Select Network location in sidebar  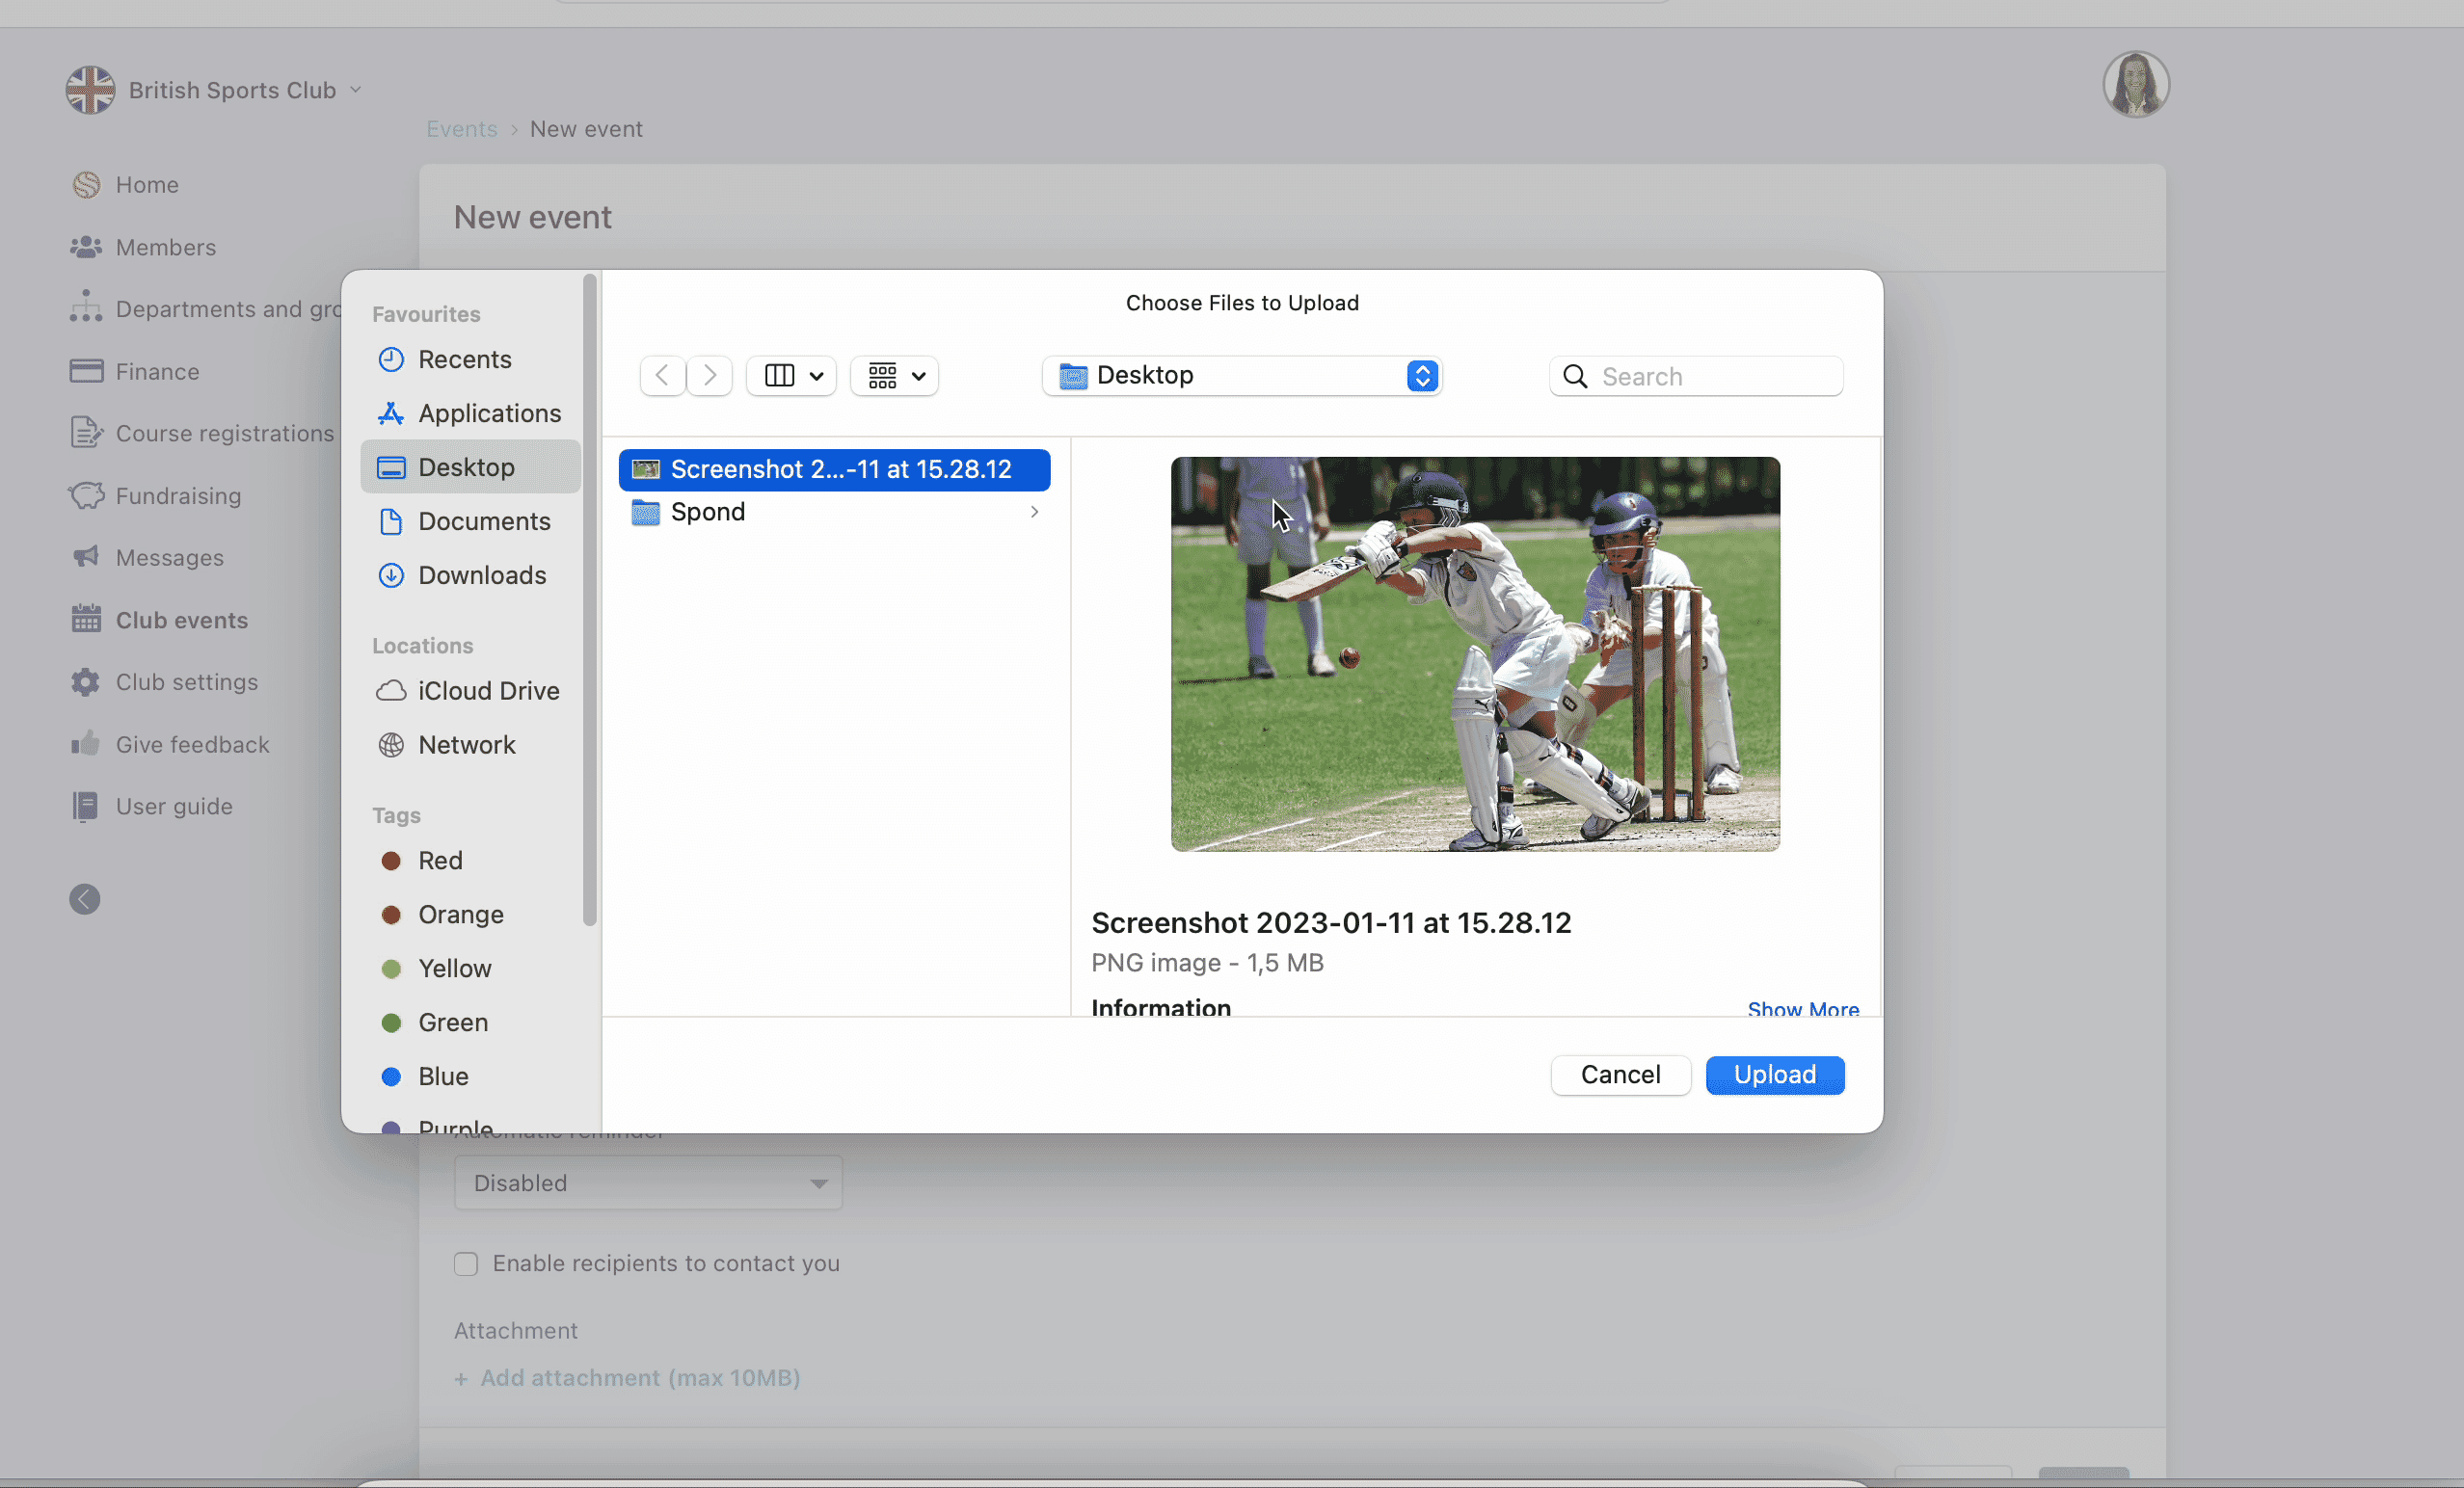(466, 745)
